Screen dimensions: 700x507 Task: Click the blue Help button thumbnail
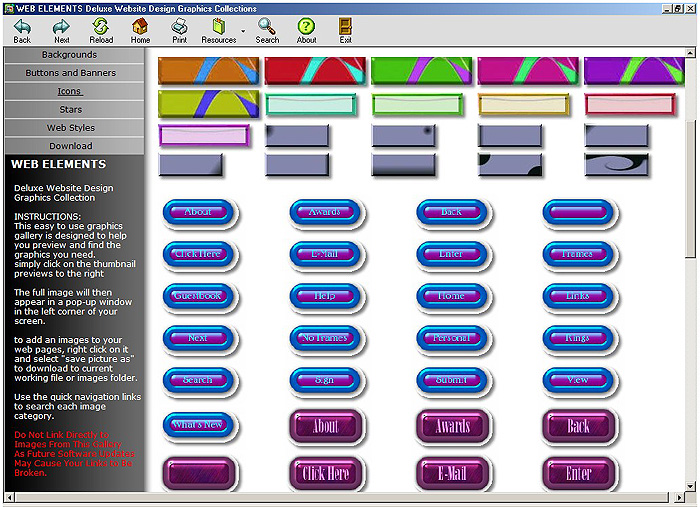325,296
